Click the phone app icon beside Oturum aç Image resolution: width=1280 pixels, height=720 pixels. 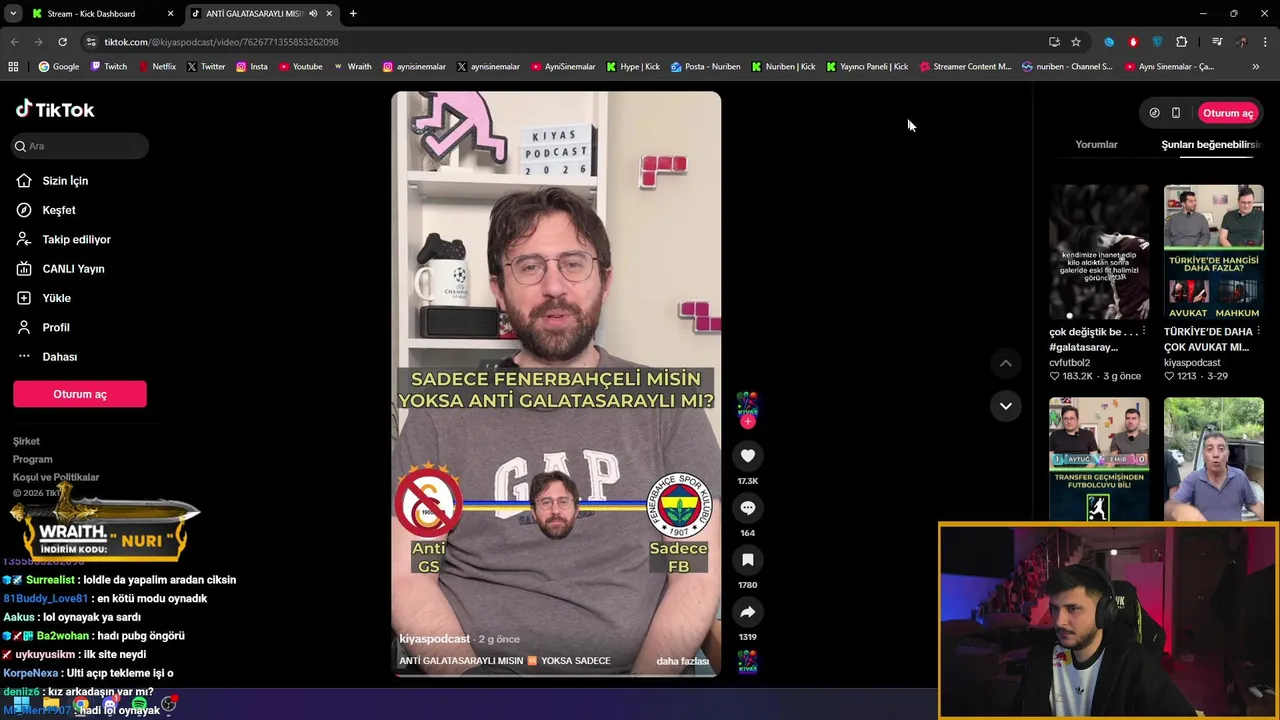(1176, 113)
